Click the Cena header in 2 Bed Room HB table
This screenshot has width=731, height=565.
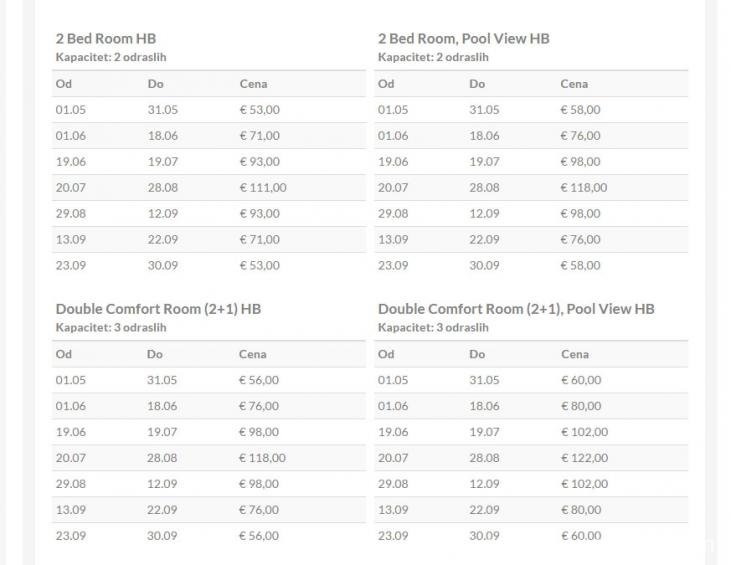[x=254, y=84]
